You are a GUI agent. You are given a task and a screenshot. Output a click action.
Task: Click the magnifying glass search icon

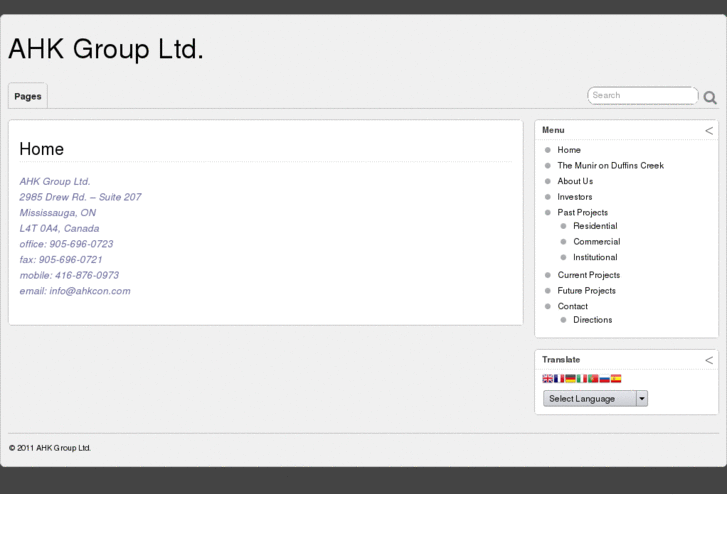point(710,97)
